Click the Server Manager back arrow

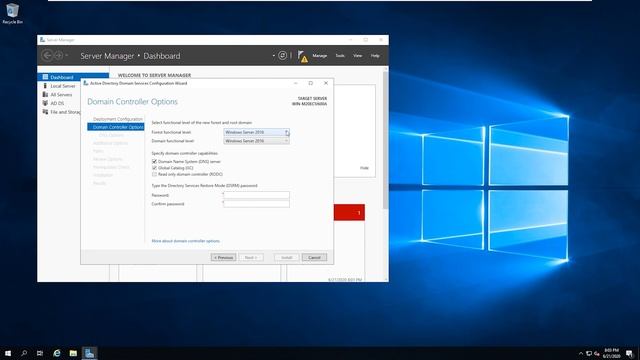tap(47, 56)
